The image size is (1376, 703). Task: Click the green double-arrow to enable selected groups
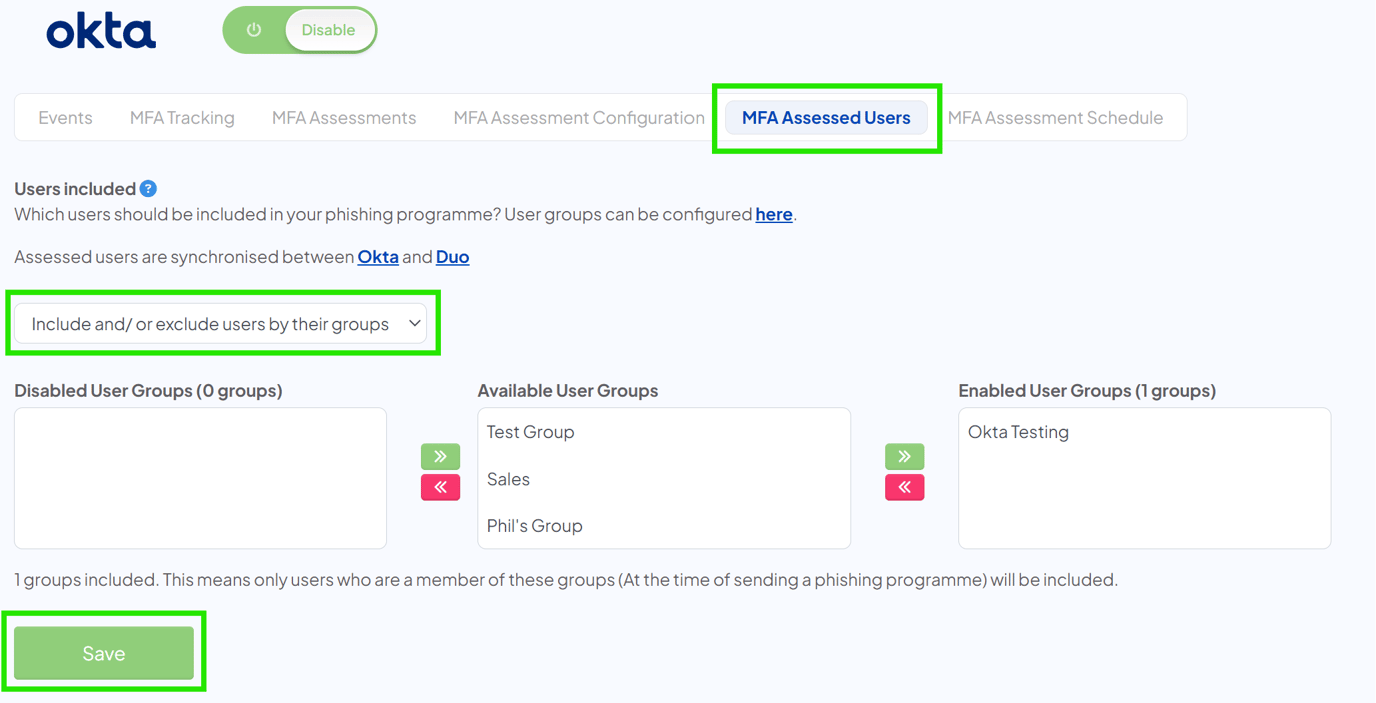tap(904, 456)
